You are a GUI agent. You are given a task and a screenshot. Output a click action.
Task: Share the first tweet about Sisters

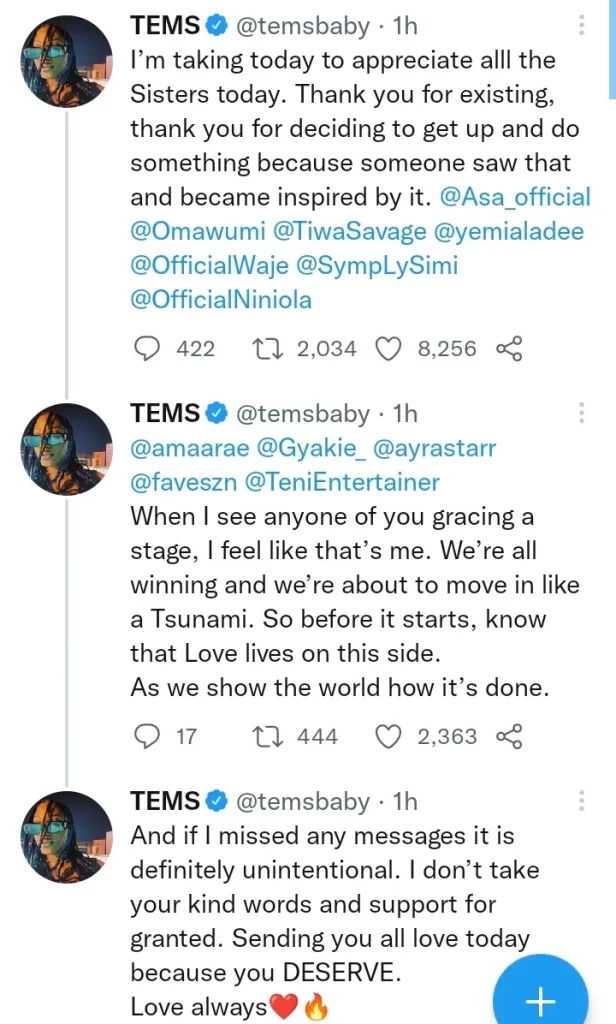point(510,348)
